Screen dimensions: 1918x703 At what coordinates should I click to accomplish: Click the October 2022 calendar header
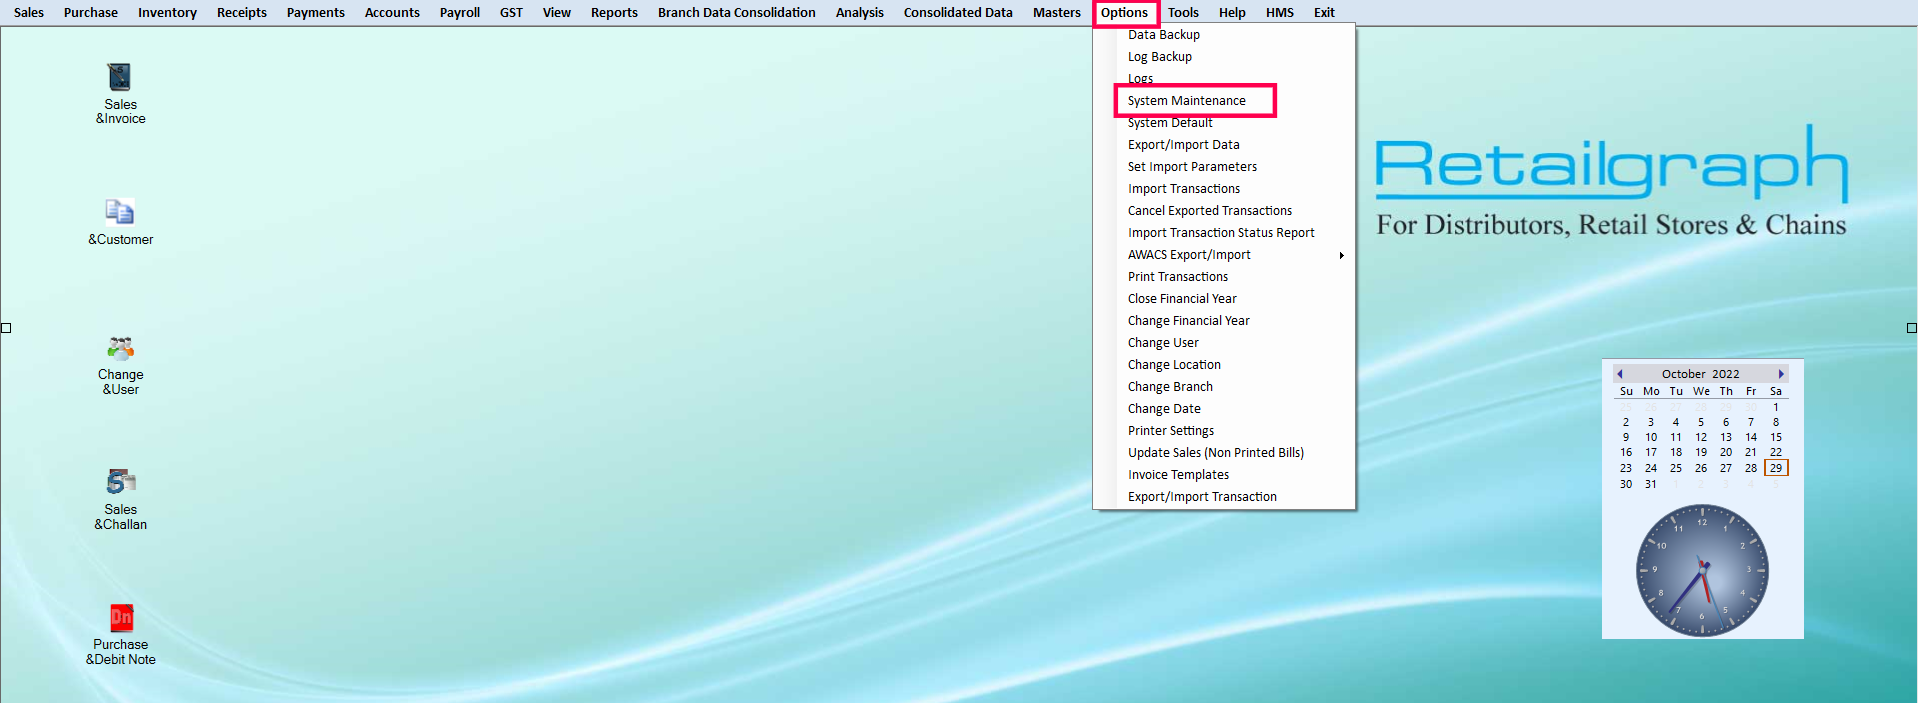tap(1700, 374)
